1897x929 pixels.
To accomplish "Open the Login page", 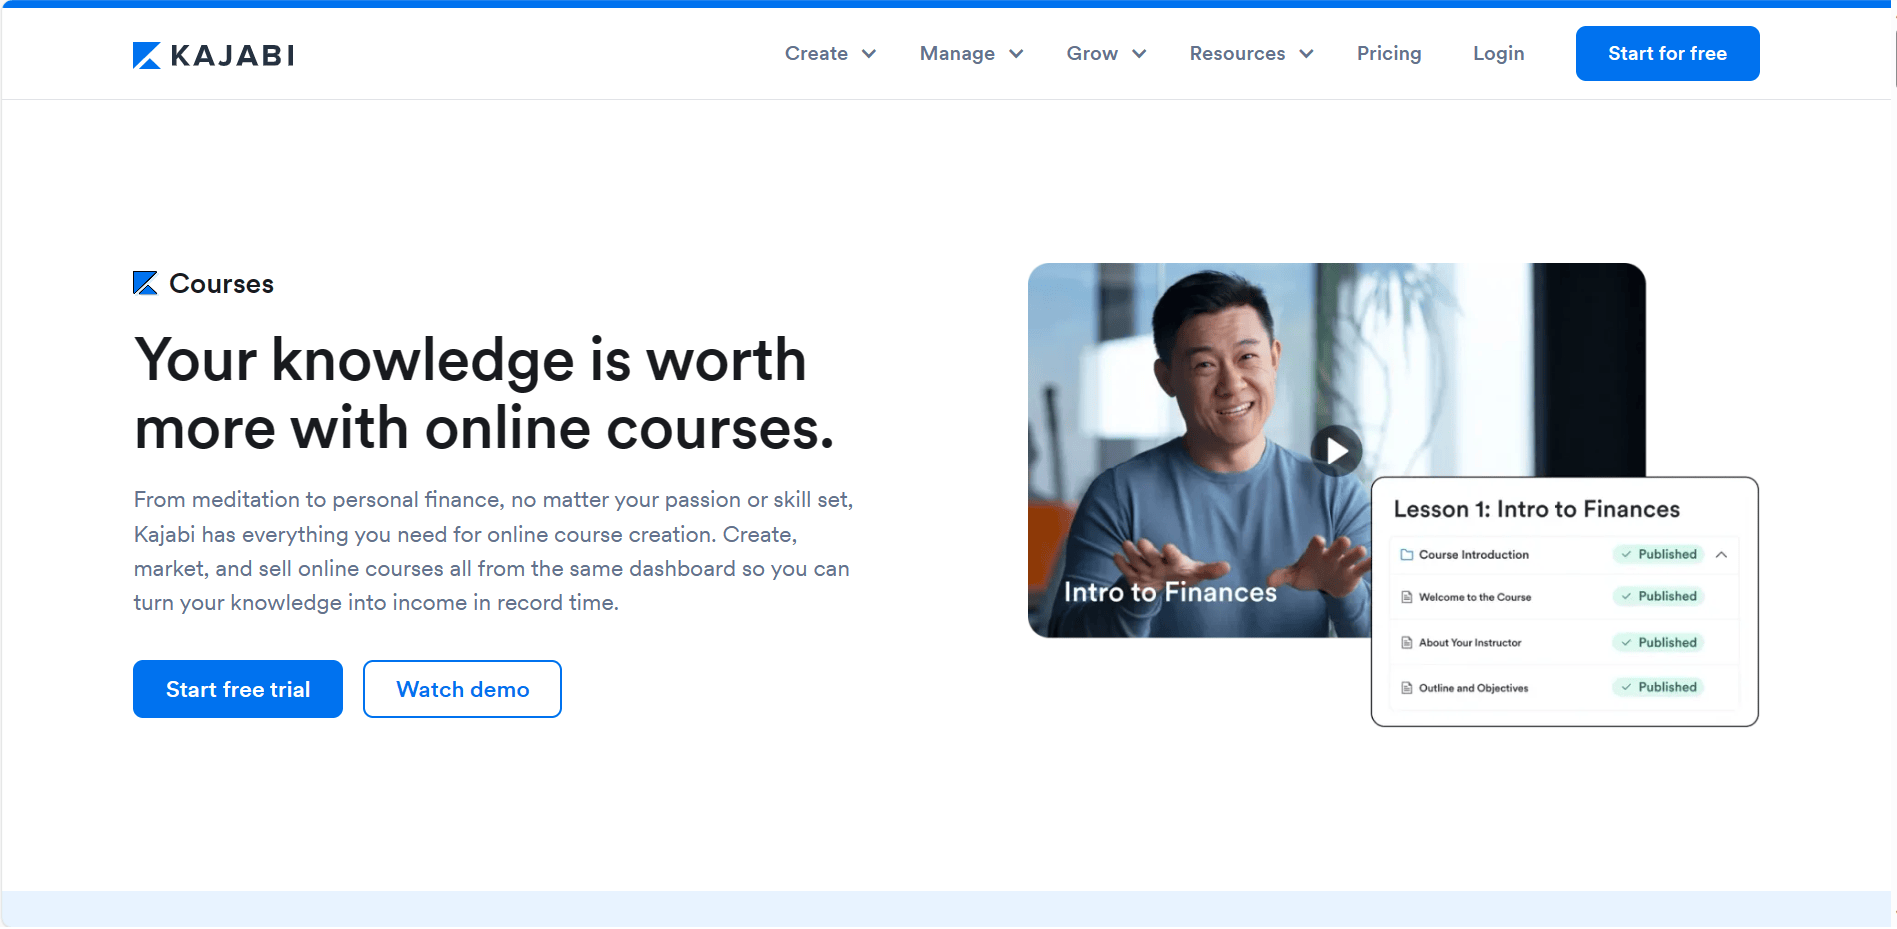I will 1498,53.
